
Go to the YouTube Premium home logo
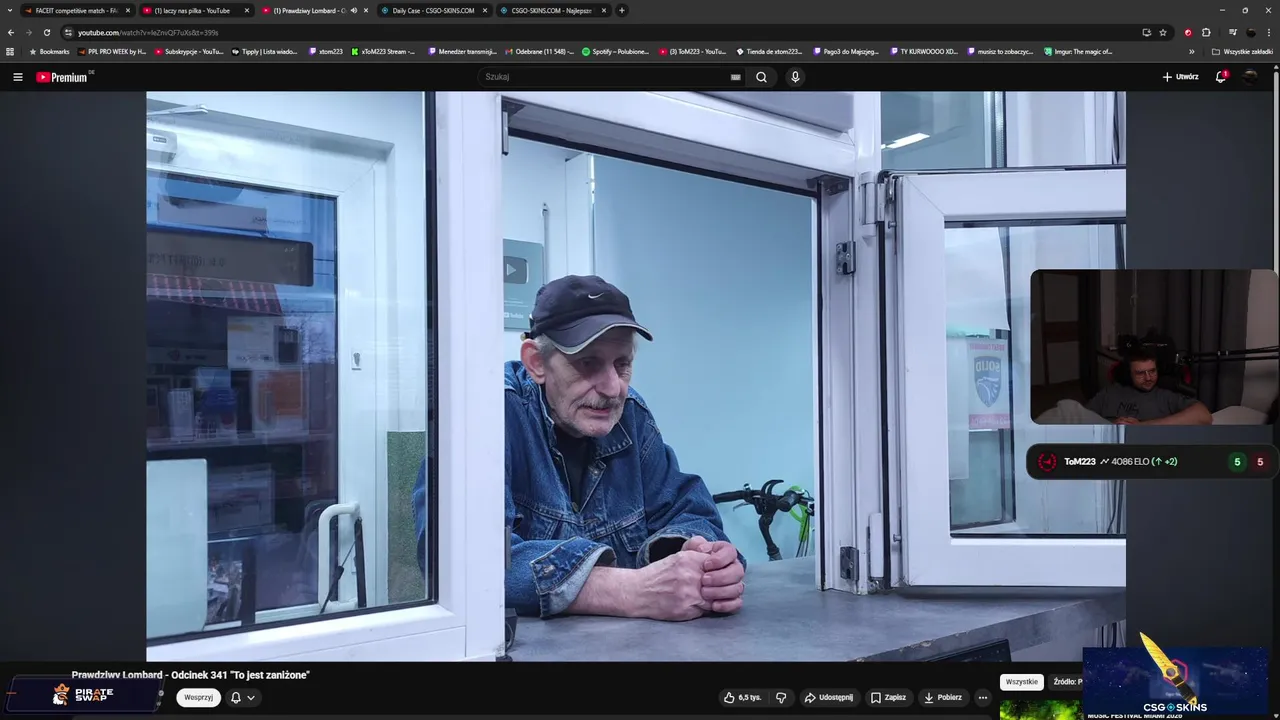tap(64, 77)
